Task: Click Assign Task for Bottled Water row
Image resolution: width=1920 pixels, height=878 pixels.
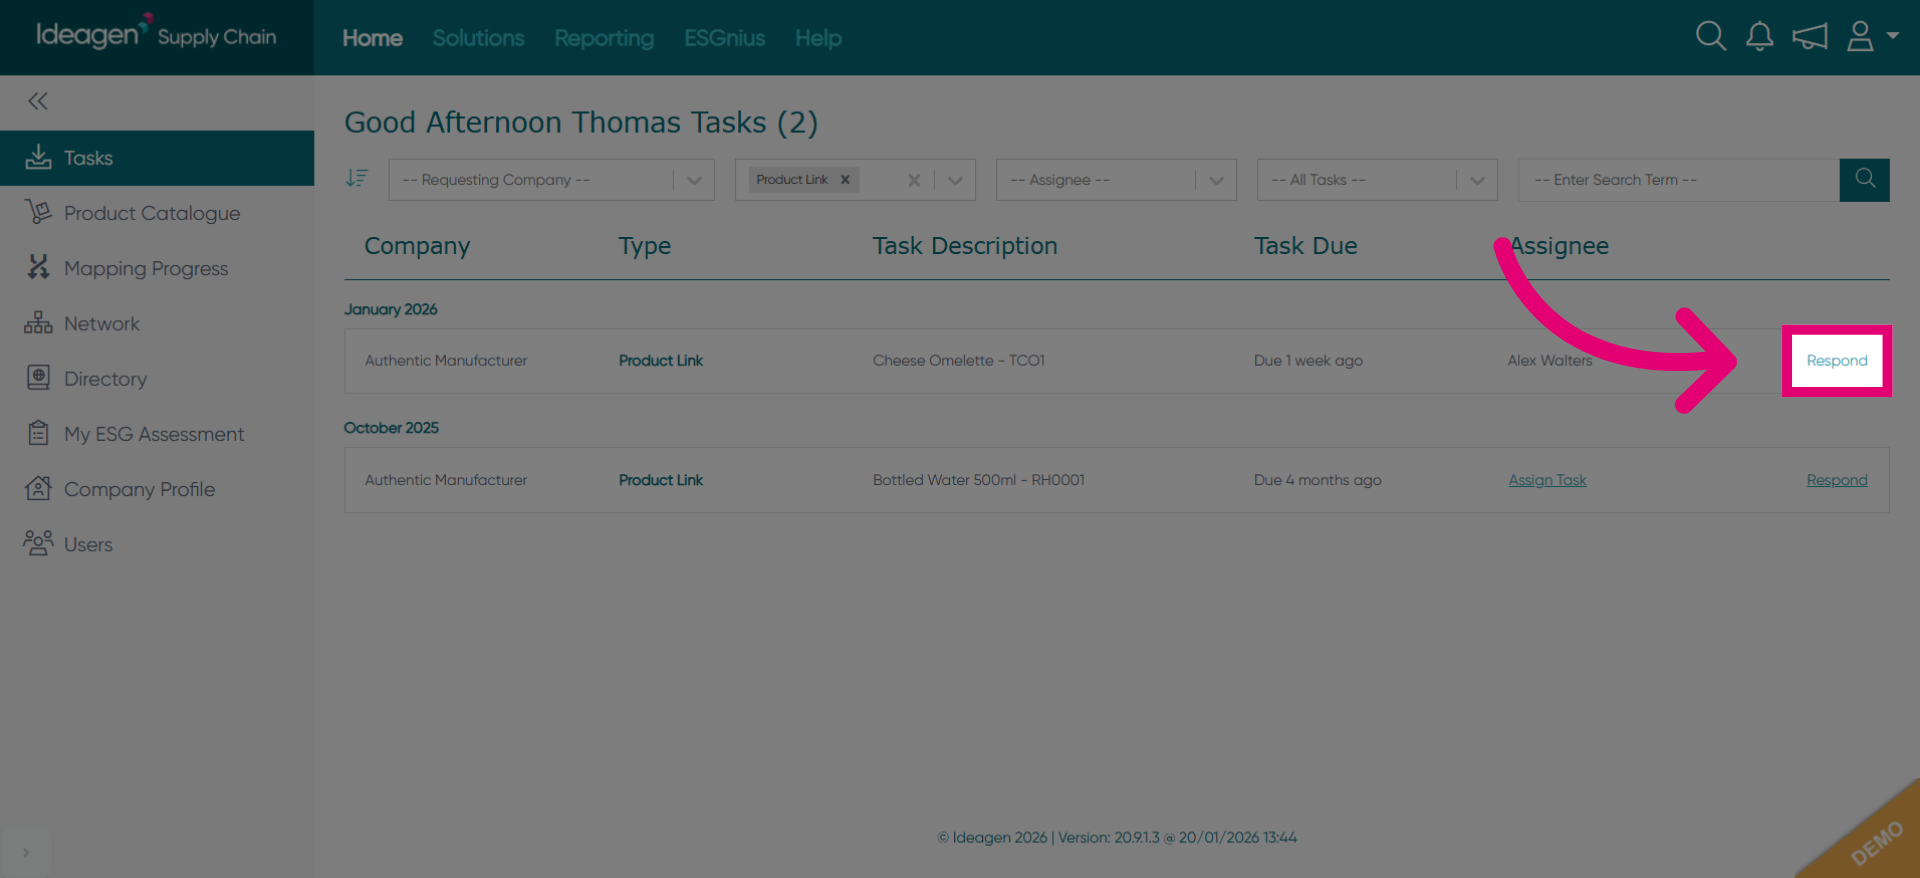Action: 1547,480
